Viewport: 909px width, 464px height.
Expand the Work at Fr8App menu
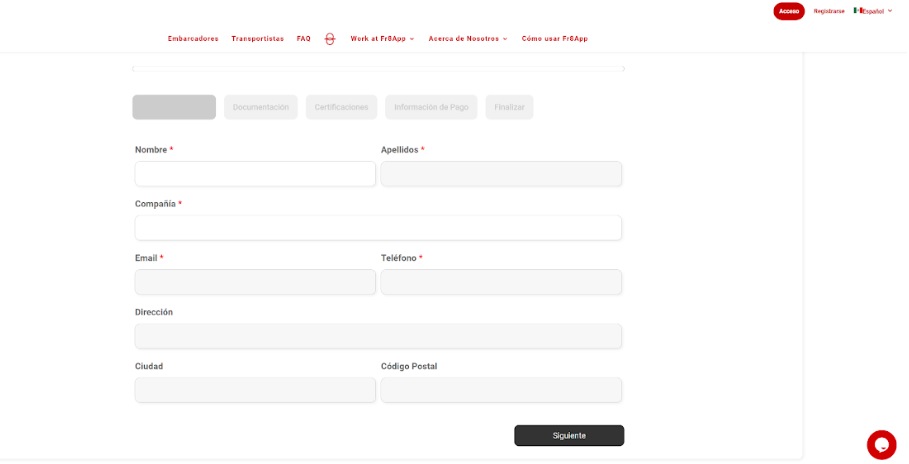pyautogui.click(x=383, y=39)
